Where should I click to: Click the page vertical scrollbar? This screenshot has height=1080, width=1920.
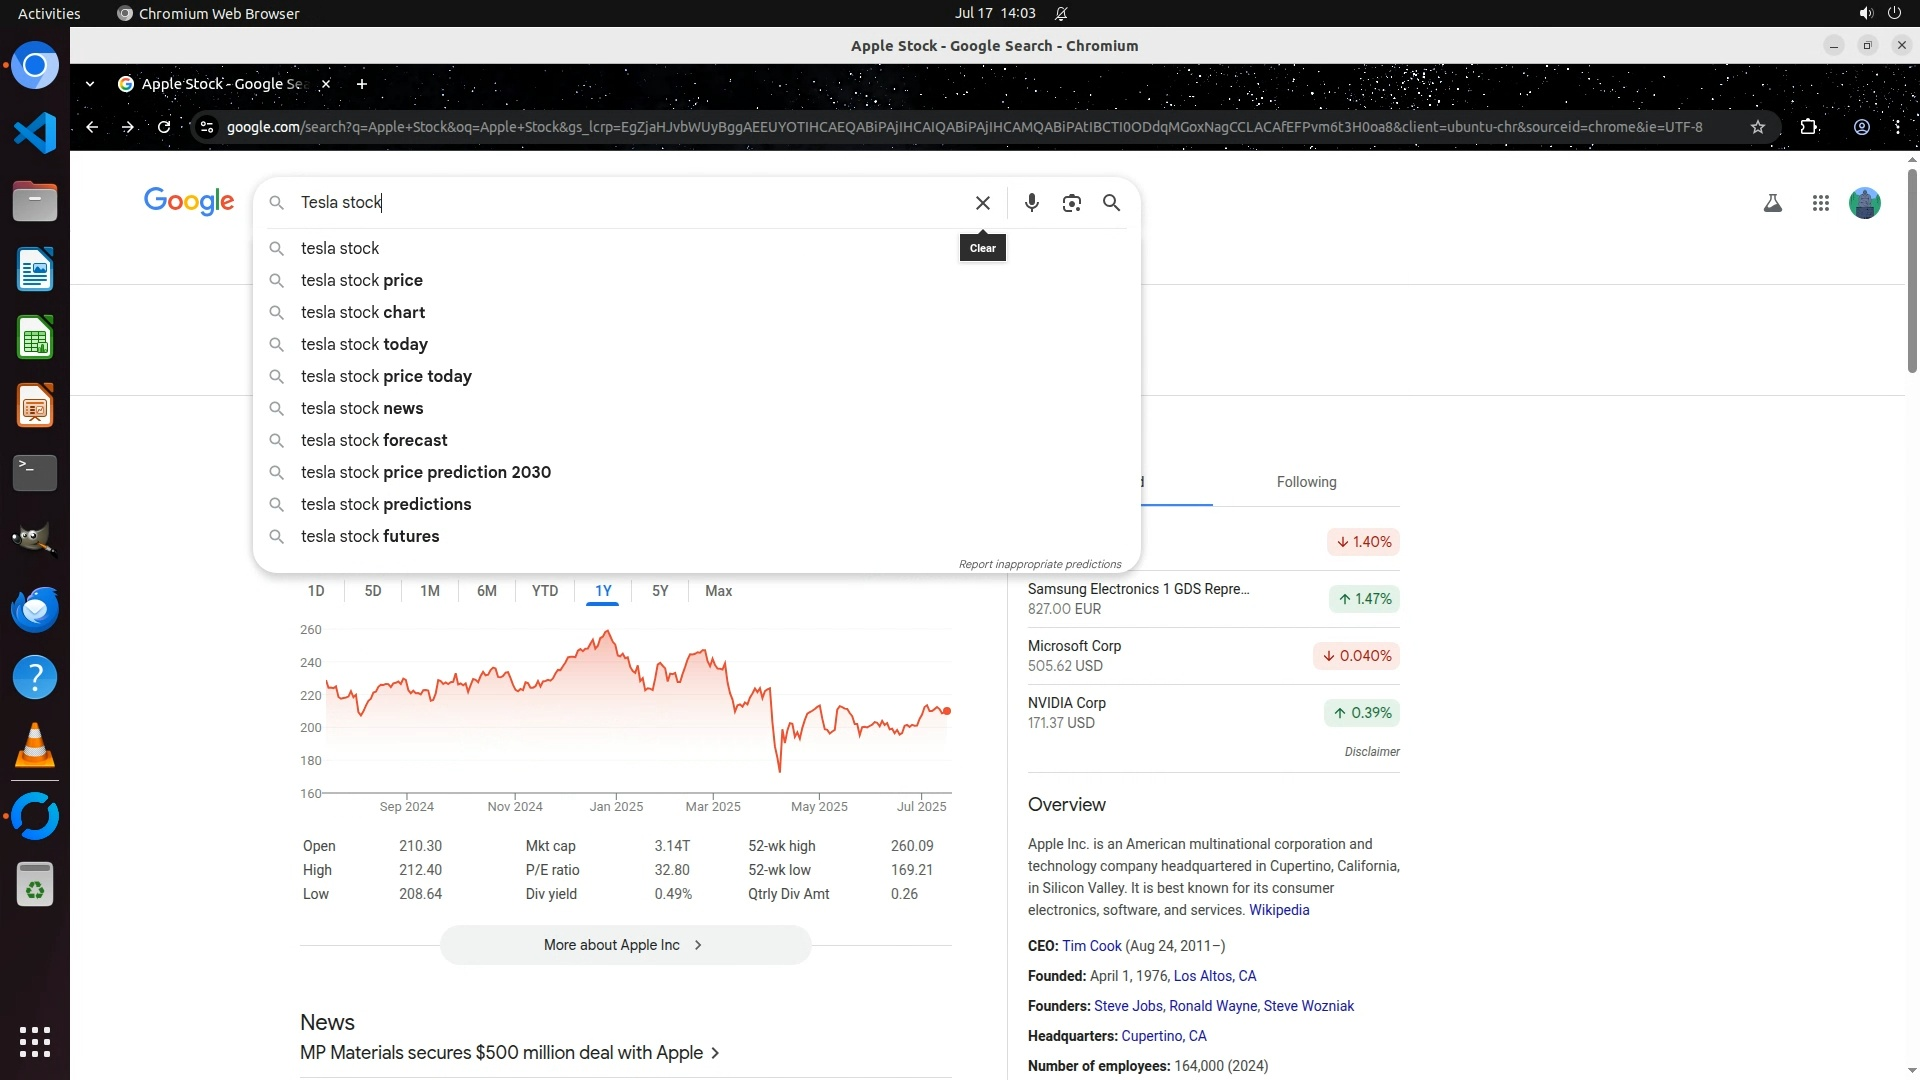[x=1912, y=270]
